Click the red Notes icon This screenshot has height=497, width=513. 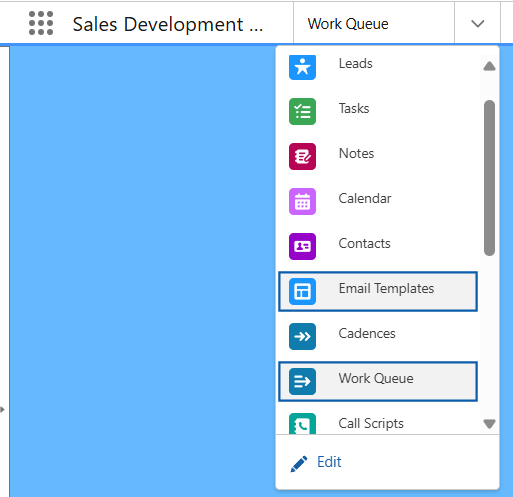302,156
